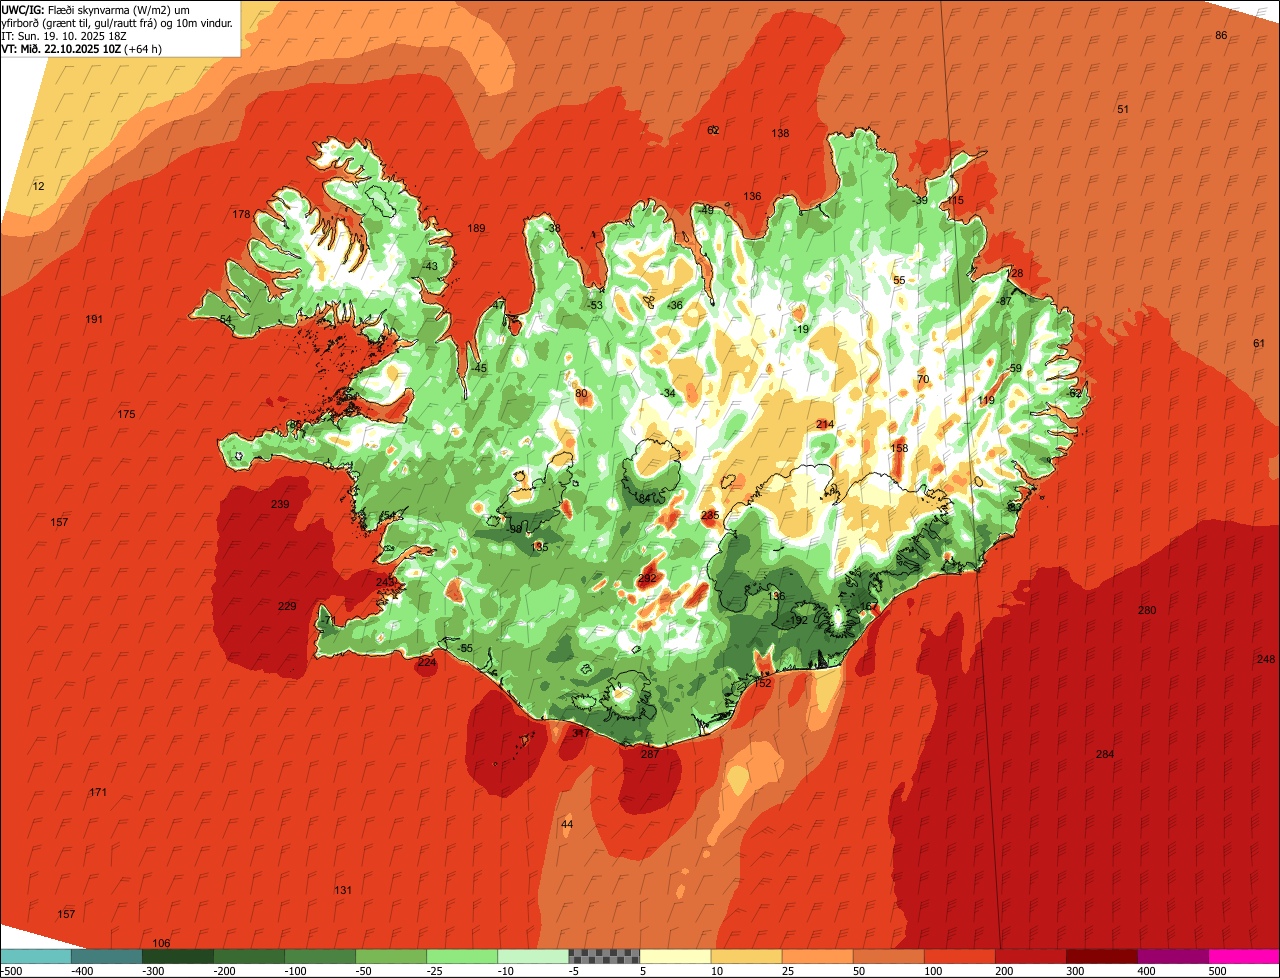The height and width of the screenshot is (978, 1280).
Task: Click the flux value 61 near the right edge
Action: (x=1259, y=344)
